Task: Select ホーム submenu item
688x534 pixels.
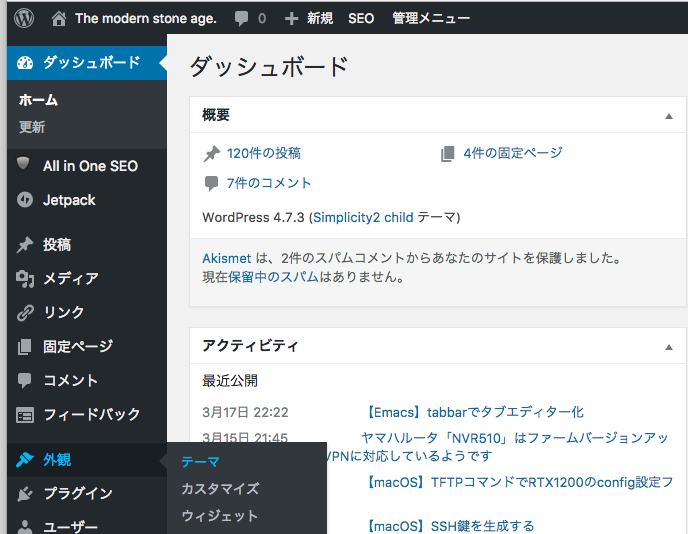Action: point(38,100)
